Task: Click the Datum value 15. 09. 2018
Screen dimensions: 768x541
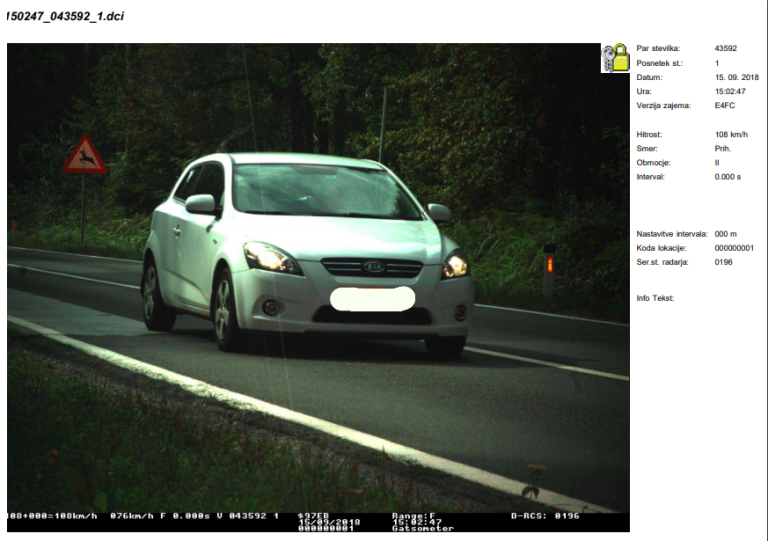Action: 737,77
